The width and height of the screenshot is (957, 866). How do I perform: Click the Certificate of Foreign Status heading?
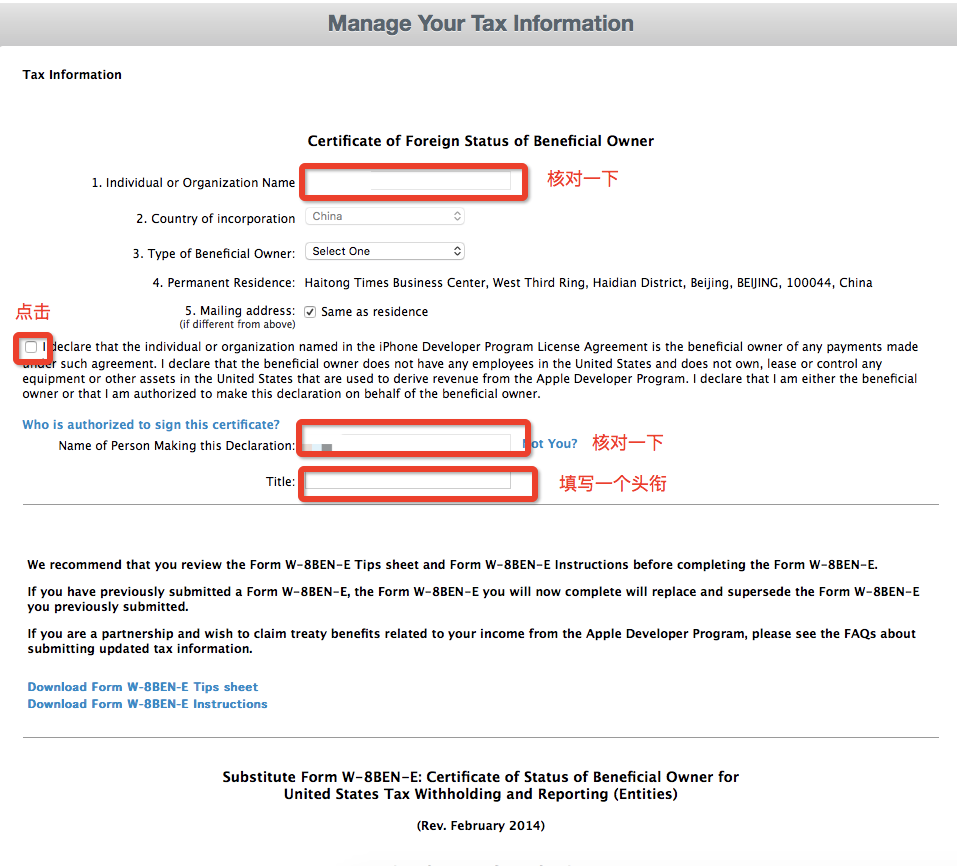[480, 141]
